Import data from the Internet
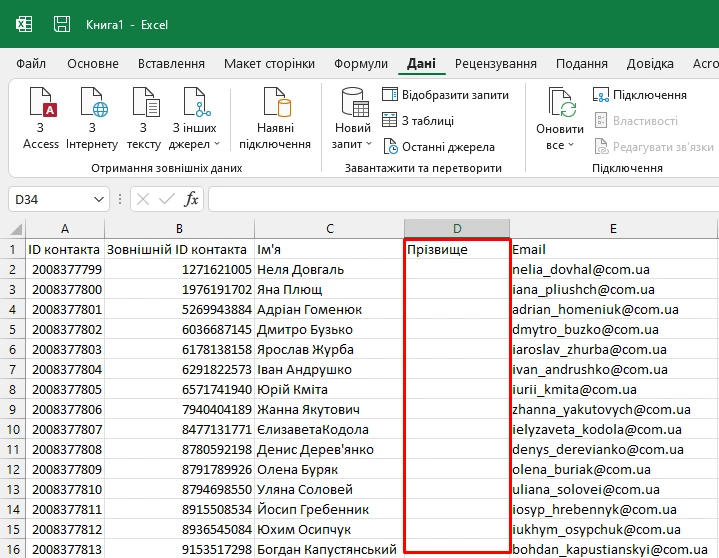This screenshot has width=719, height=558. click(x=91, y=120)
